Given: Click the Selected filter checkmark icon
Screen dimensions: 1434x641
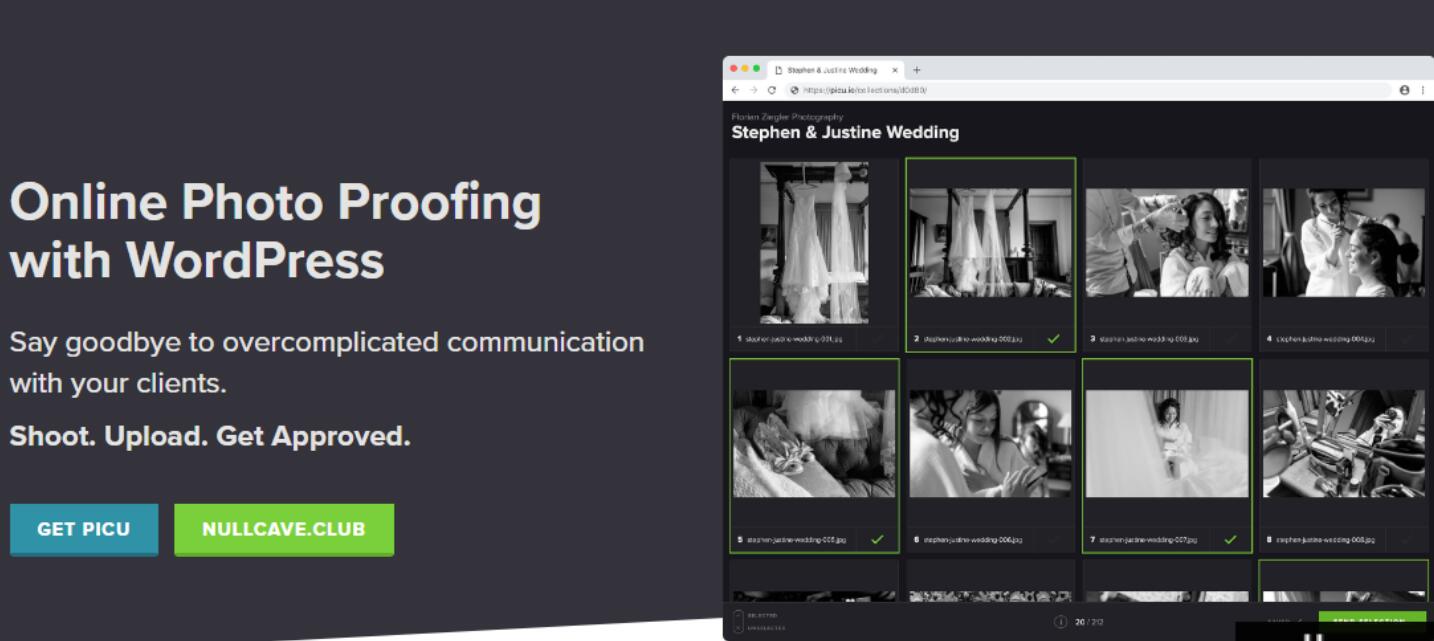Looking at the screenshot, I should tap(737, 614).
